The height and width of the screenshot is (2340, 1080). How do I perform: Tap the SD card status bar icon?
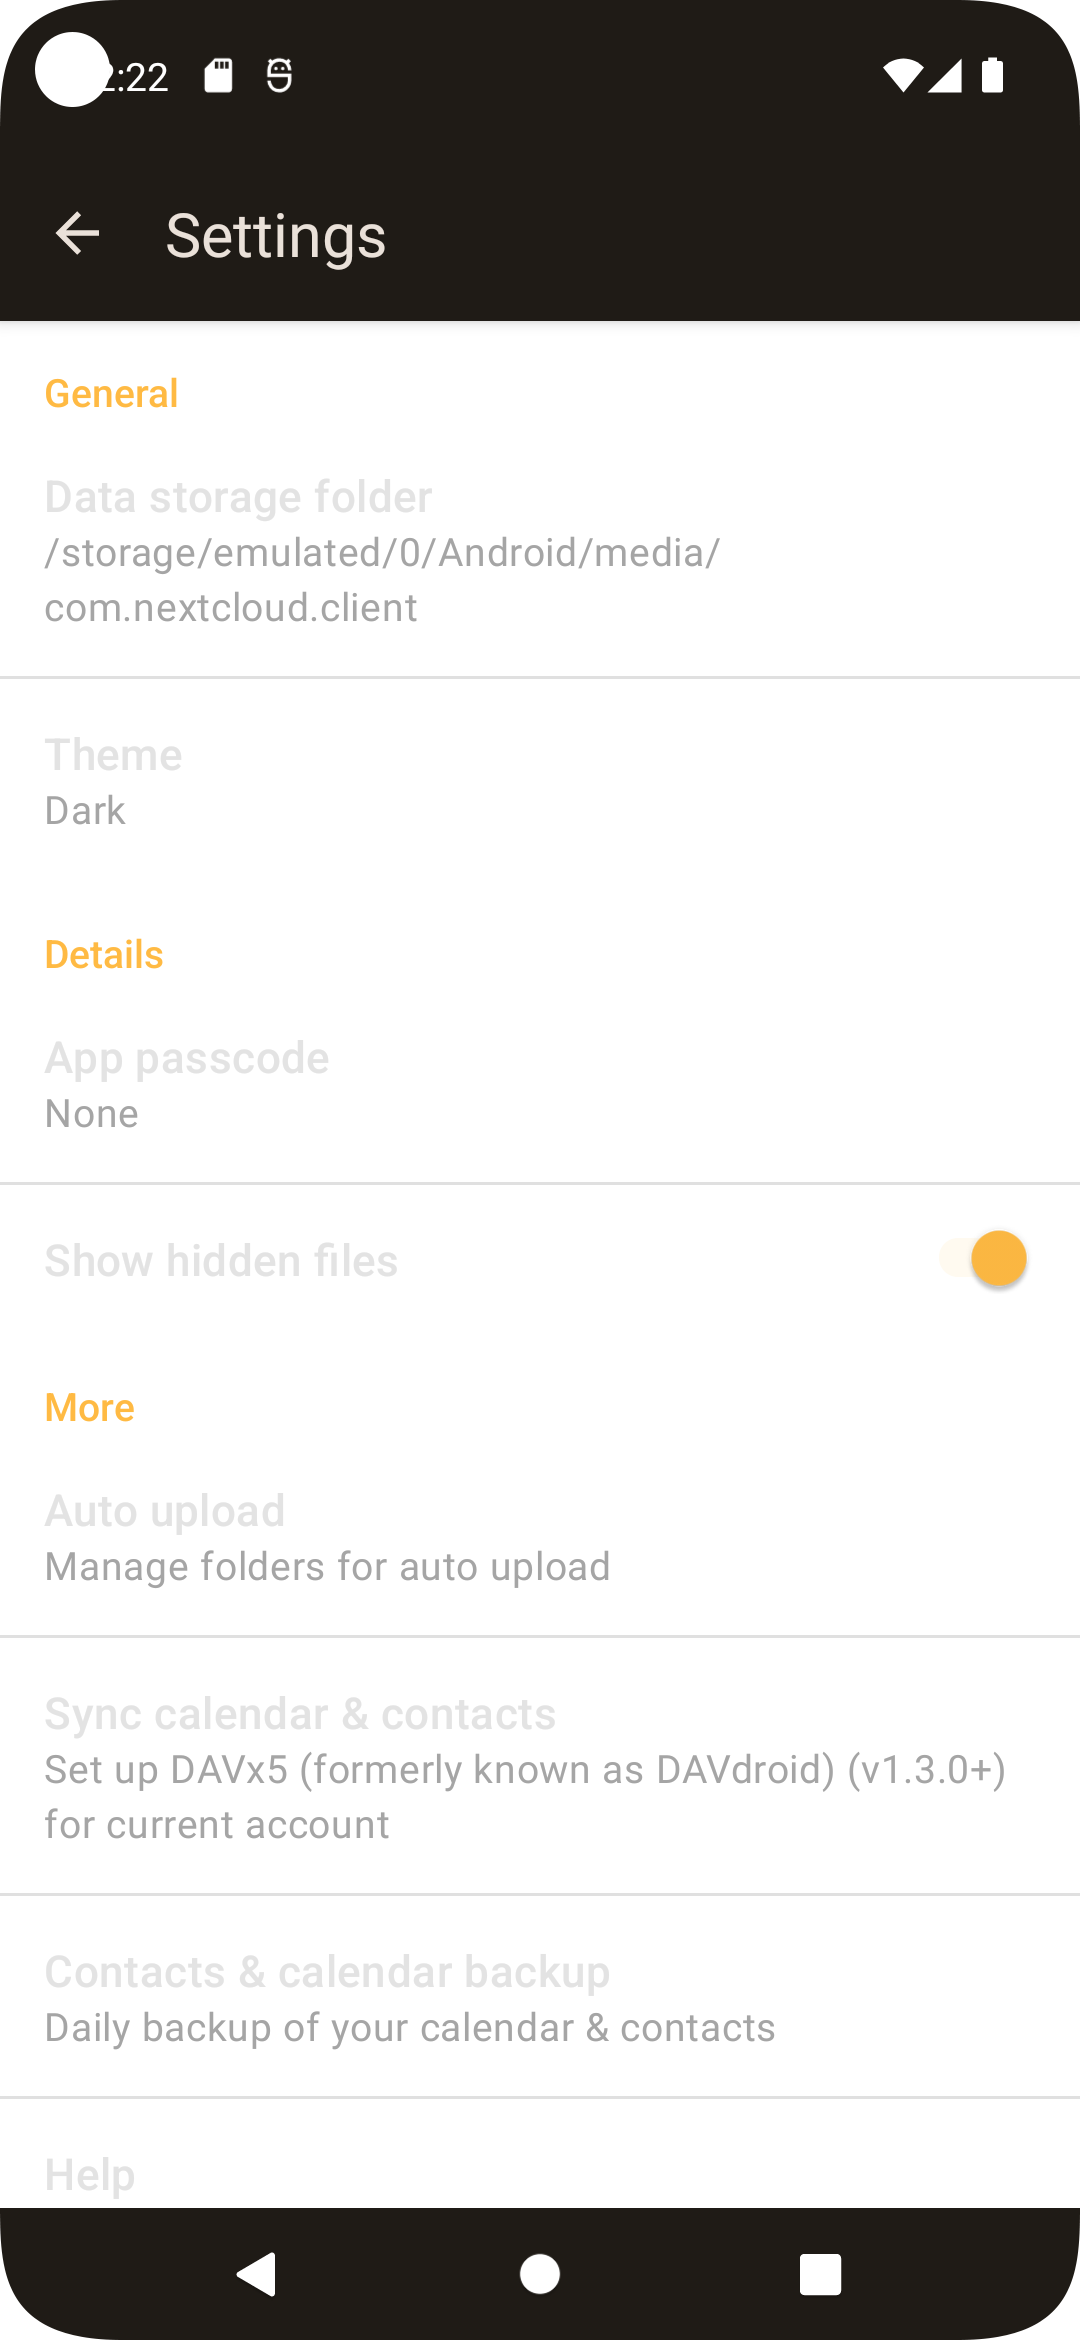(218, 72)
